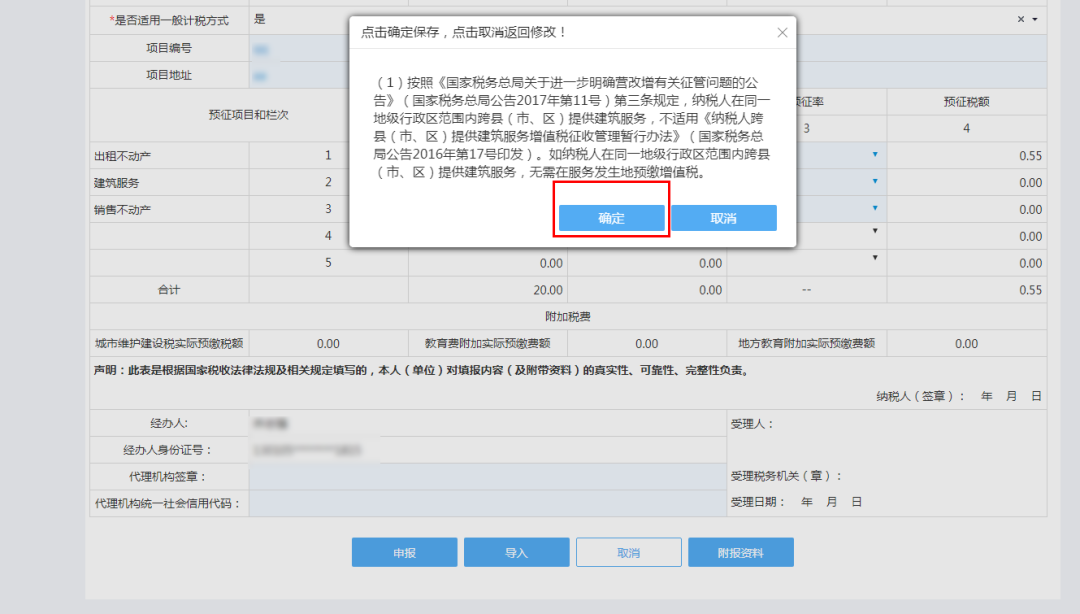Click the 经办人 name field

[488, 423]
